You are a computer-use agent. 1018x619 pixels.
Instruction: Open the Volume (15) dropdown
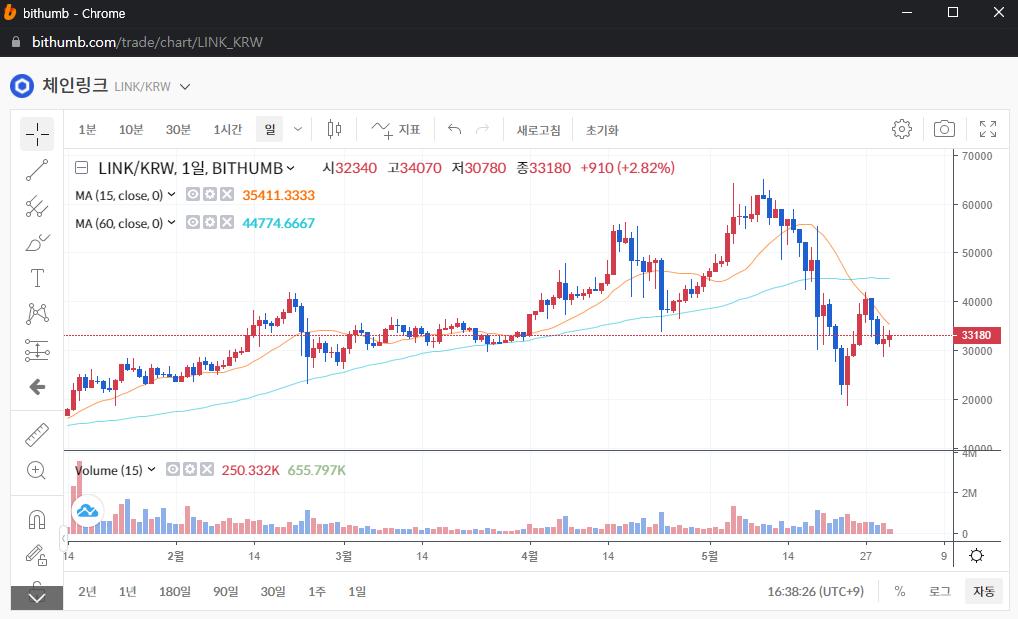pos(151,469)
